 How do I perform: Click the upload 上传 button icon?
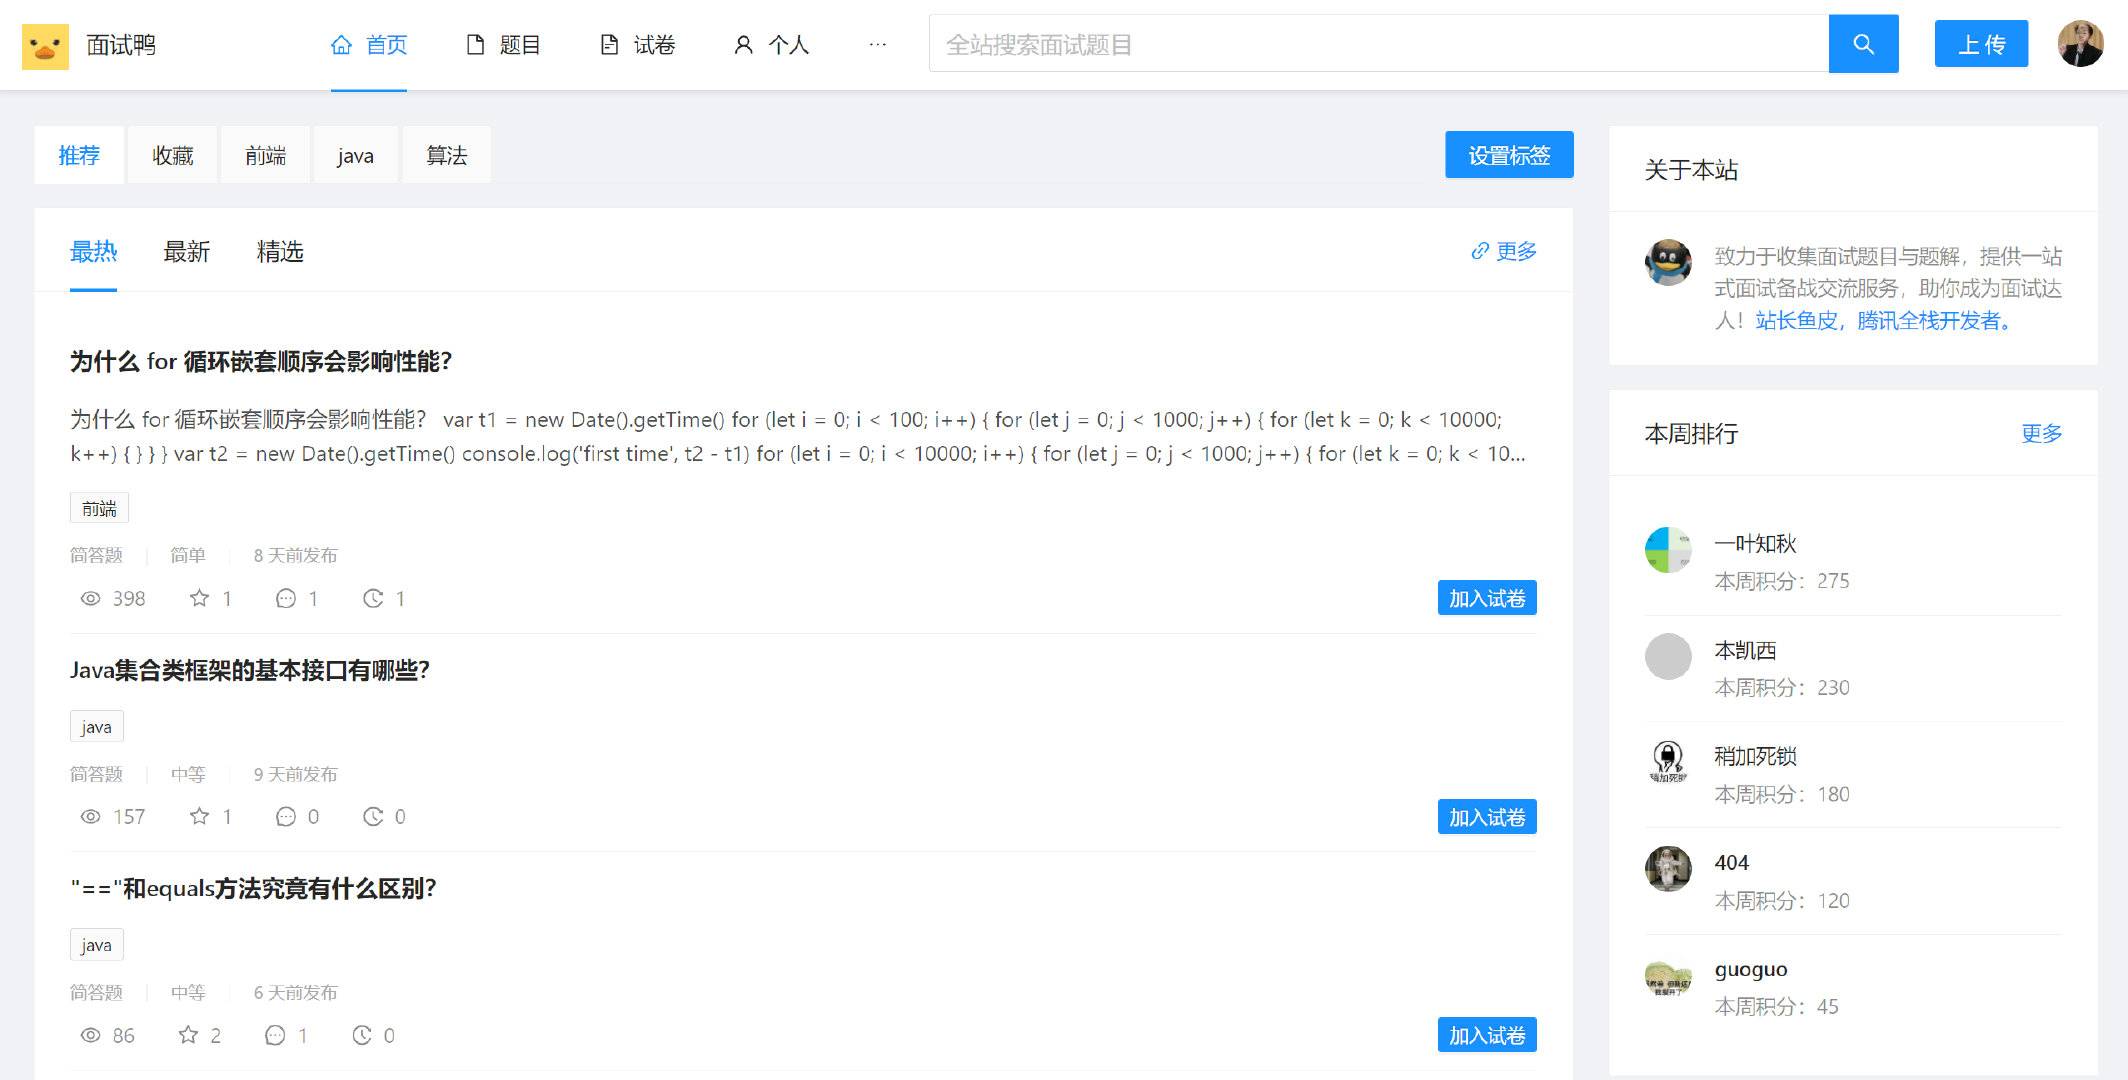pos(1976,45)
